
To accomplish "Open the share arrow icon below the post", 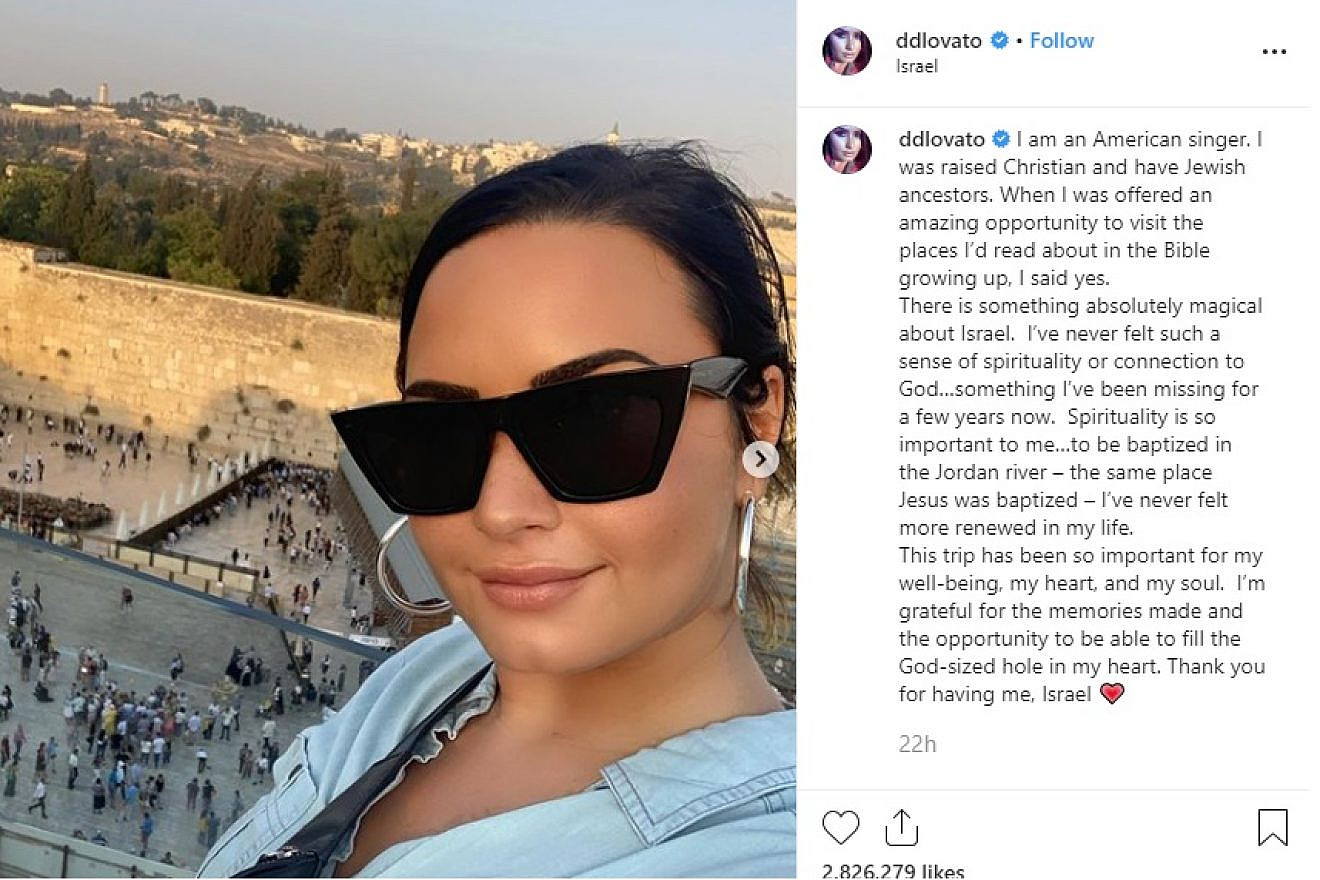I will (x=901, y=827).
